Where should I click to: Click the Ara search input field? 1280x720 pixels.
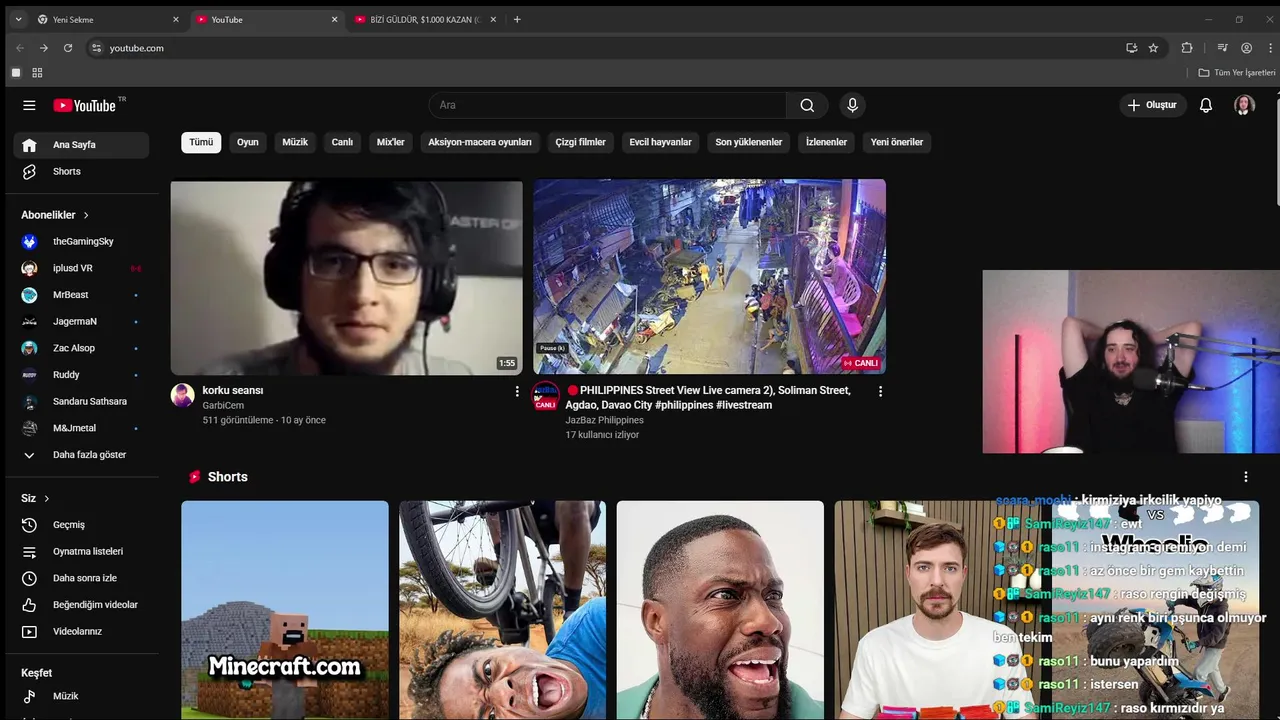point(608,105)
